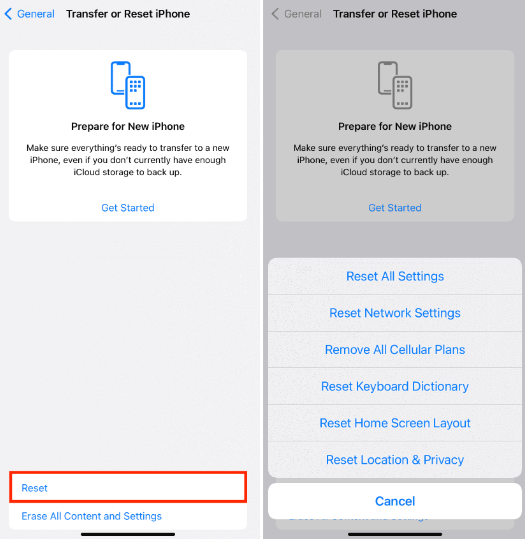Tap Erase All Content and Settings
The height and width of the screenshot is (539, 525).
pyautogui.click(x=91, y=516)
